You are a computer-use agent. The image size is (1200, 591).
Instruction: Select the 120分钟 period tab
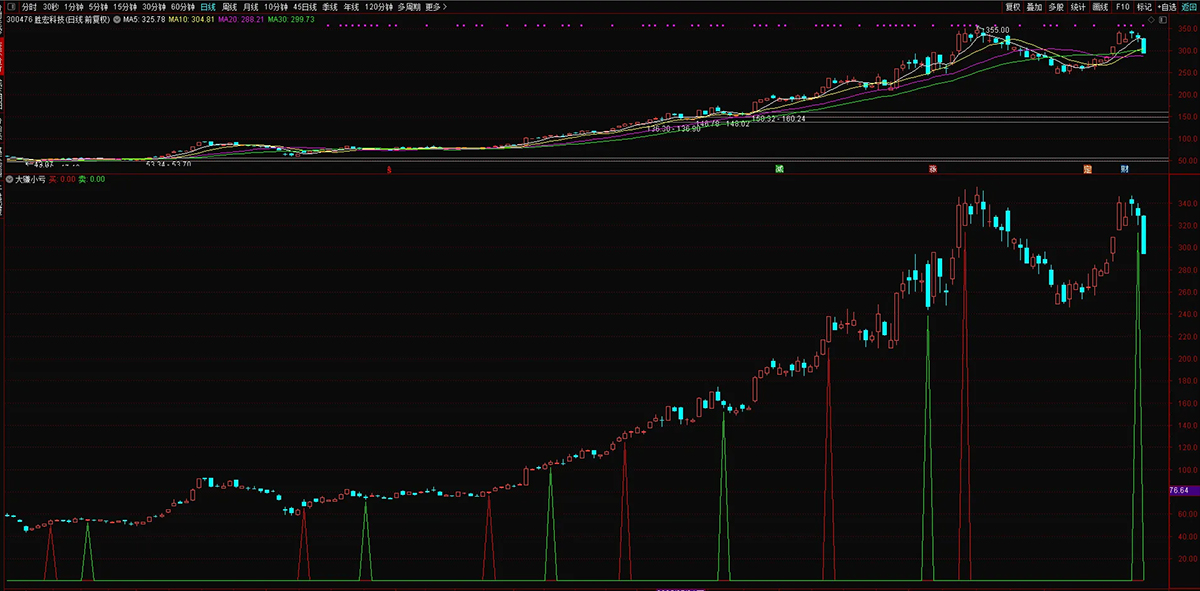coord(379,6)
